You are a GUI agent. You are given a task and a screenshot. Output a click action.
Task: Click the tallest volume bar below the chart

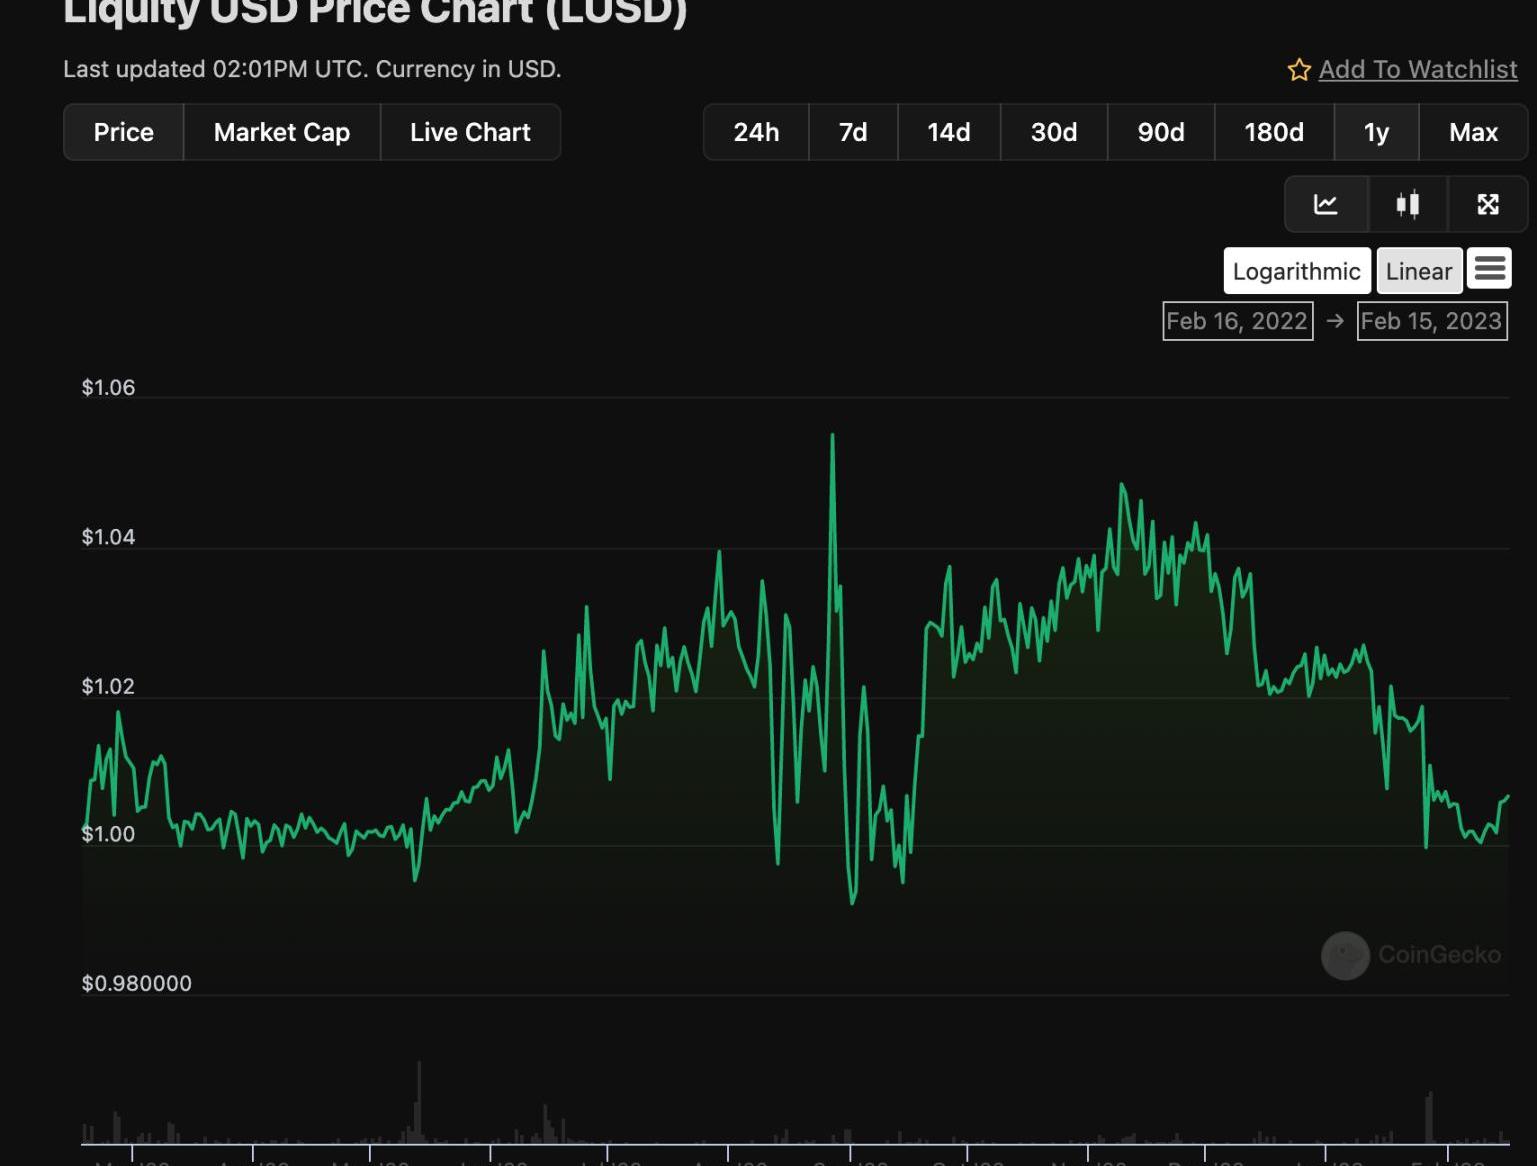(x=419, y=1102)
